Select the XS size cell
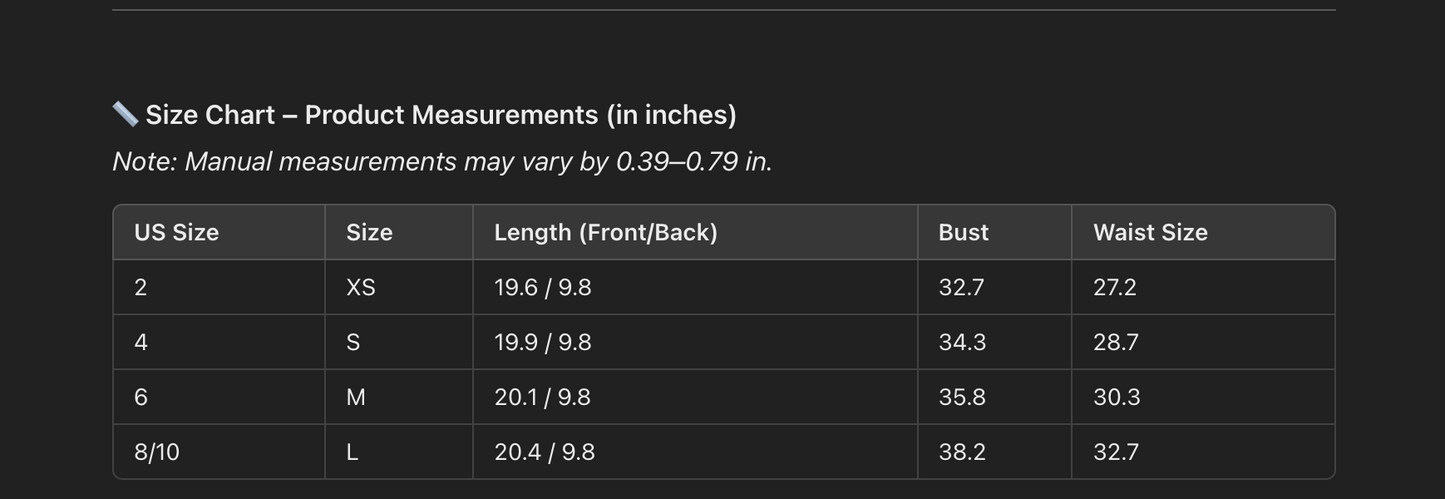The width and height of the screenshot is (1445, 499). tap(399, 287)
